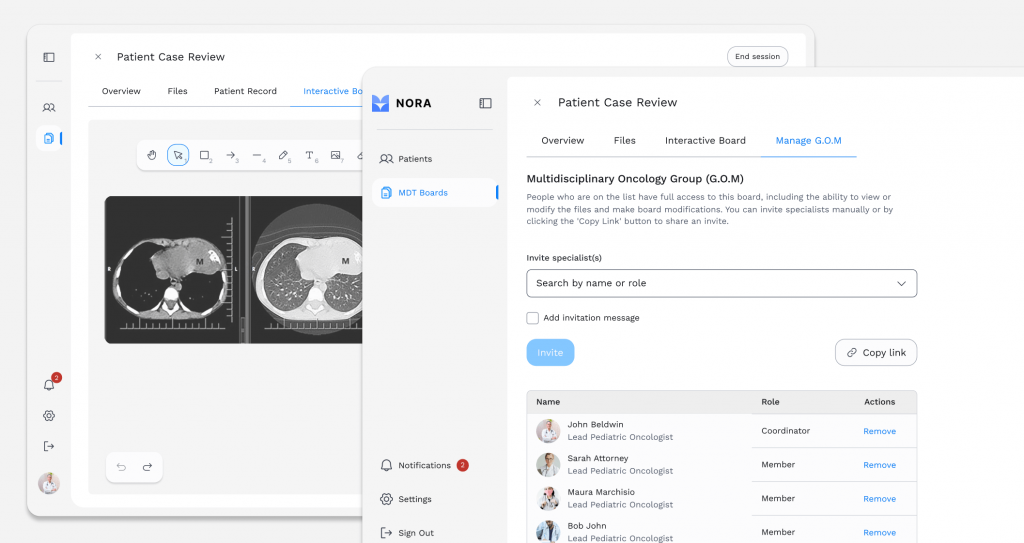
Task: Click the Name column header
Action: click(x=548, y=402)
